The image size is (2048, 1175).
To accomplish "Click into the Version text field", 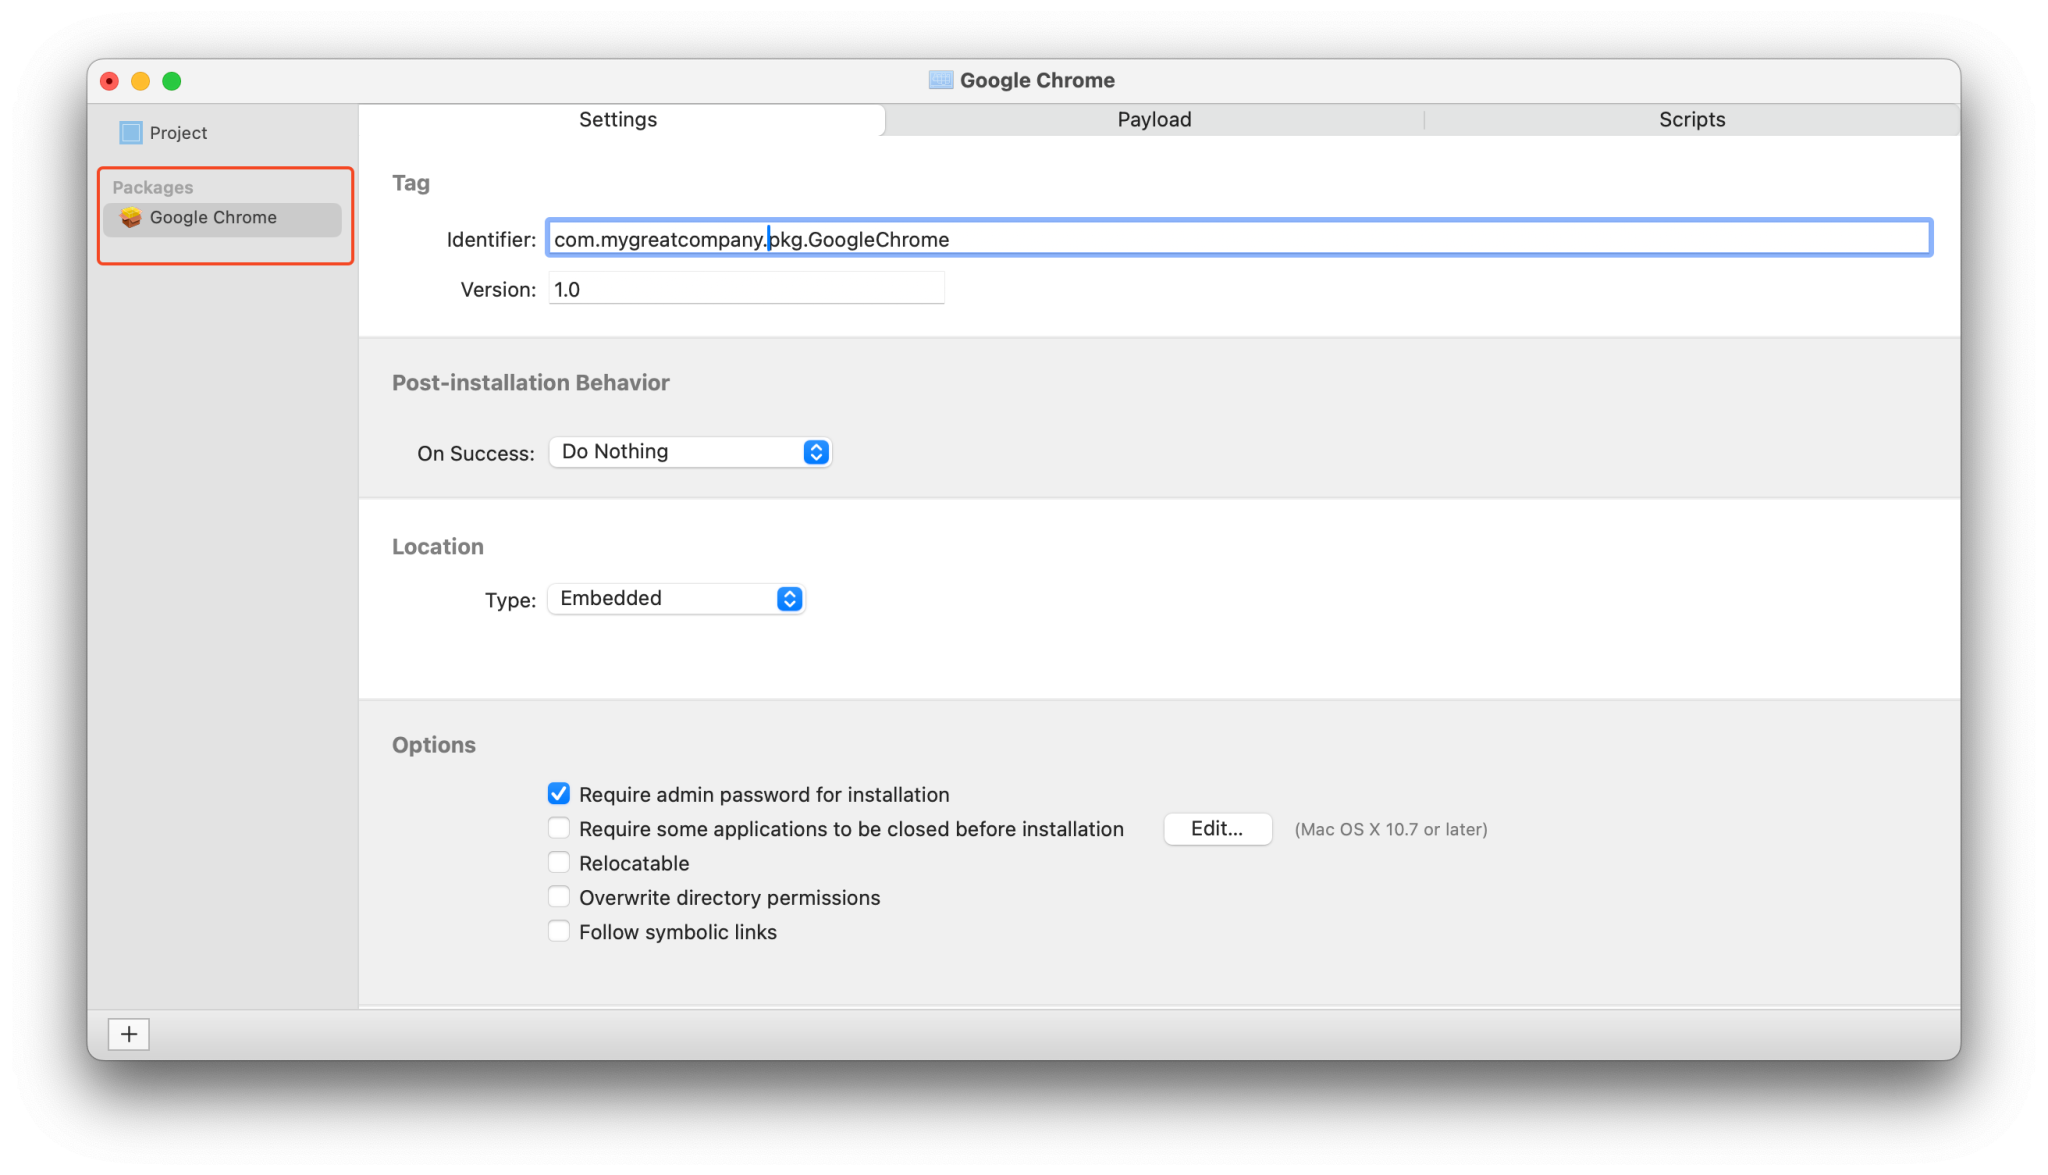I will [x=745, y=289].
